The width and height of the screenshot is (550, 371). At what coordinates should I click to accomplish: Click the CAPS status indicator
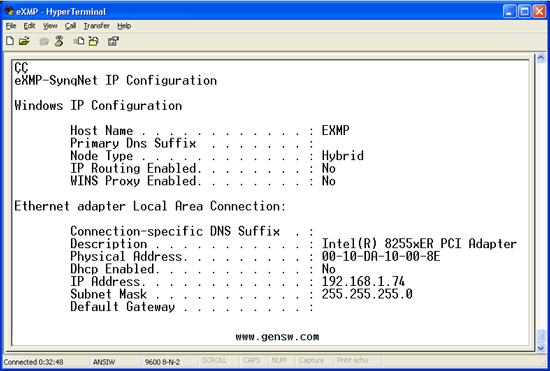pos(251,360)
